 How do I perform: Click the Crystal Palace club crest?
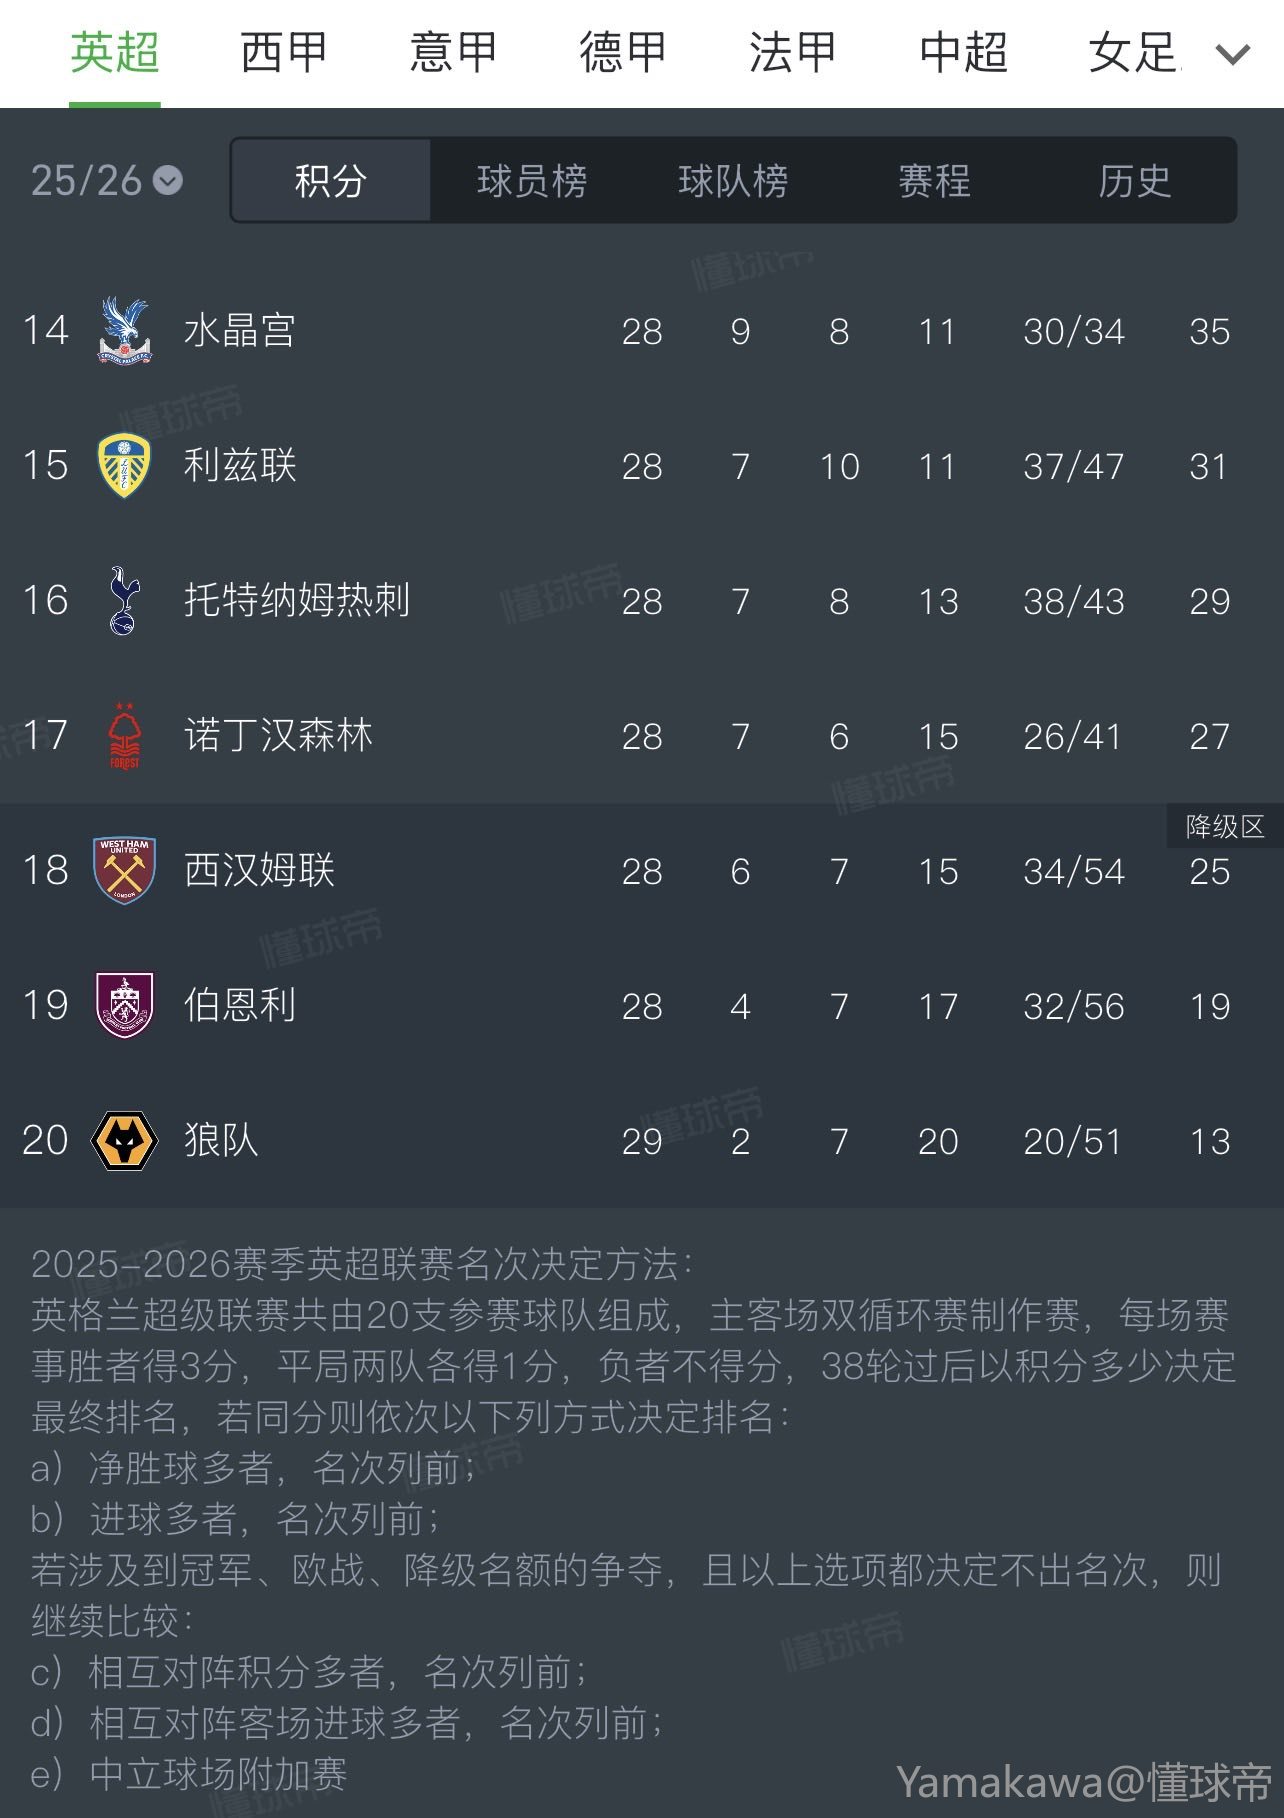124,331
